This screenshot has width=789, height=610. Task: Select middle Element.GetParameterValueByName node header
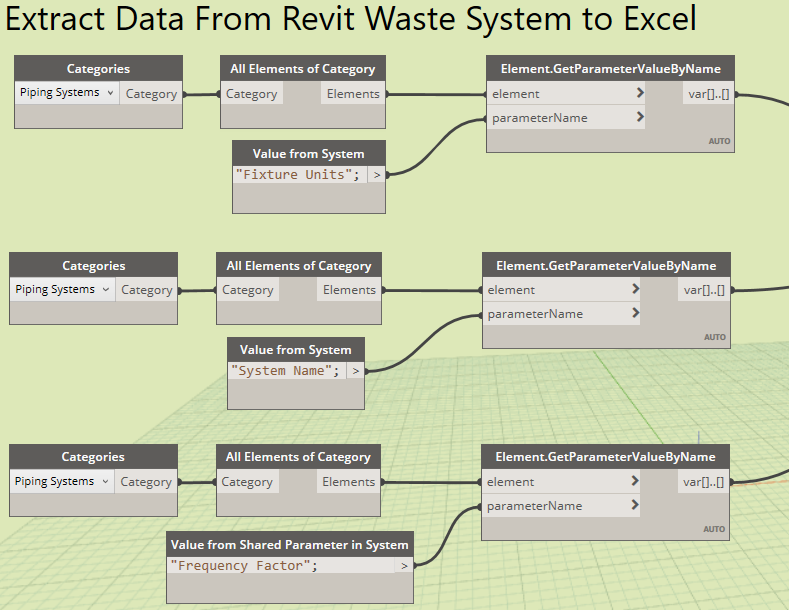tap(606, 265)
